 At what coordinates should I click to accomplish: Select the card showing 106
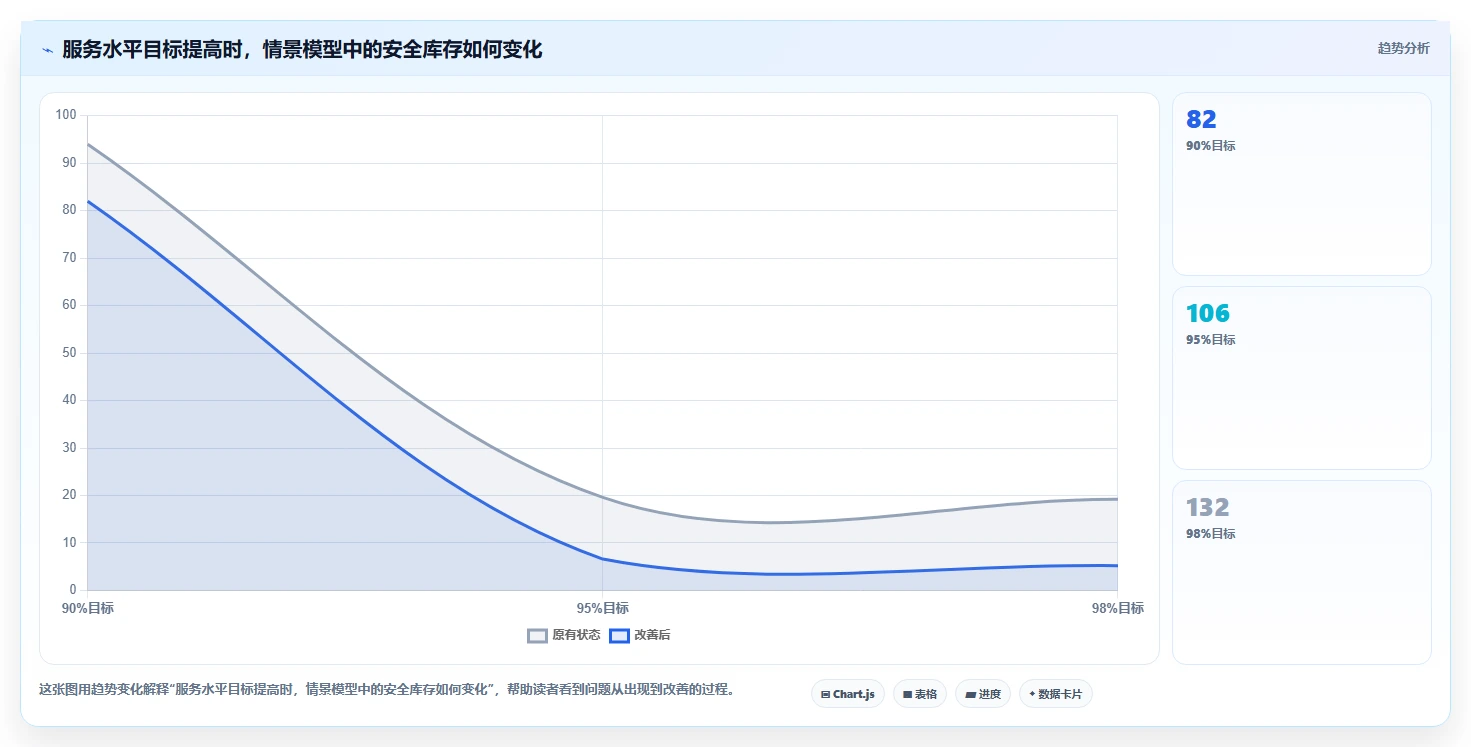click(x=1301, y=378)
